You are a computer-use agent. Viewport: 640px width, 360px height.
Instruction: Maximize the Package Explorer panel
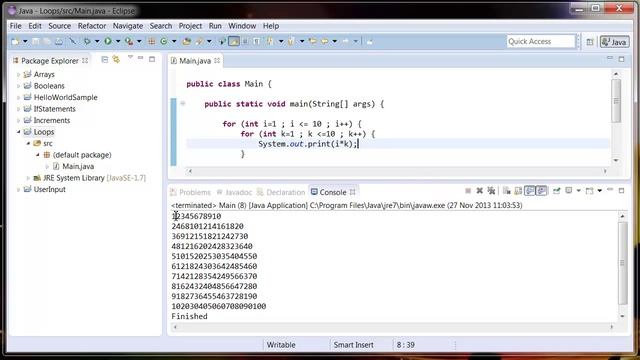coord(152,59)
